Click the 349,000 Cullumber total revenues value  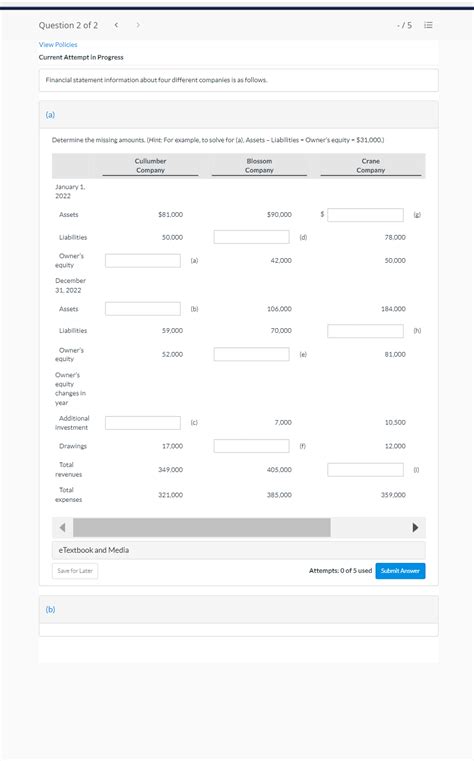point(171,470)
